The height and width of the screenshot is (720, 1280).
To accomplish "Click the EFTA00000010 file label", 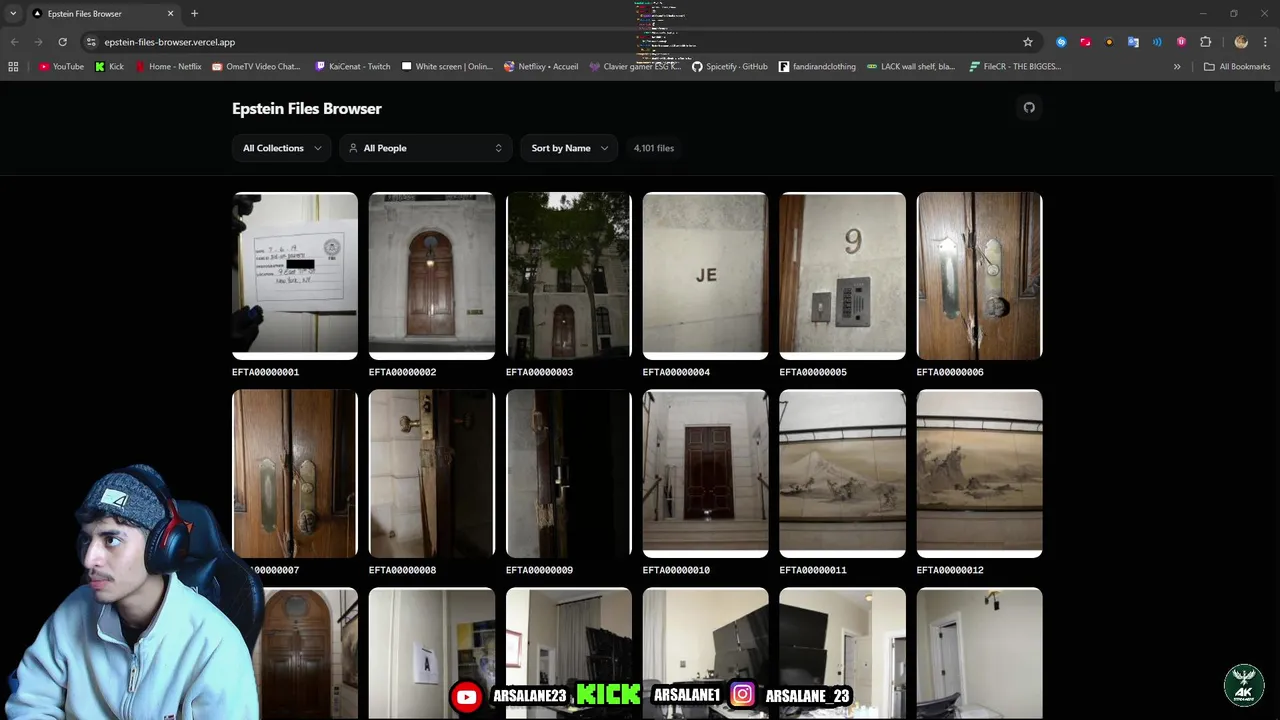I will point(676,570).
